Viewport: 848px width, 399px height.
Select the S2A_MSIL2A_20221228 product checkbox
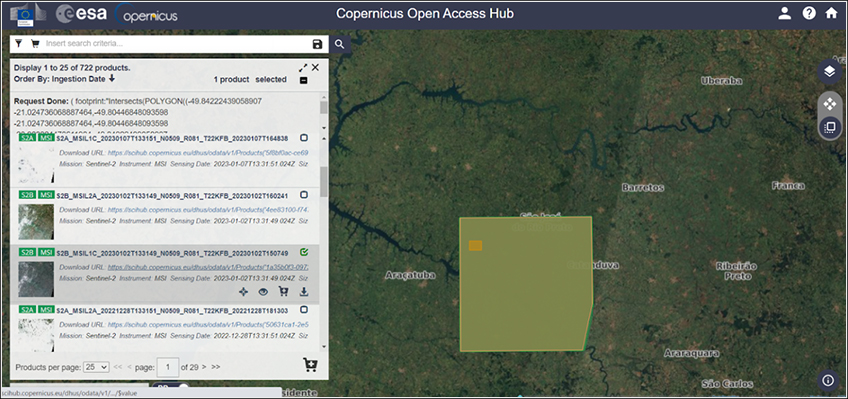(x=304, y=310)
